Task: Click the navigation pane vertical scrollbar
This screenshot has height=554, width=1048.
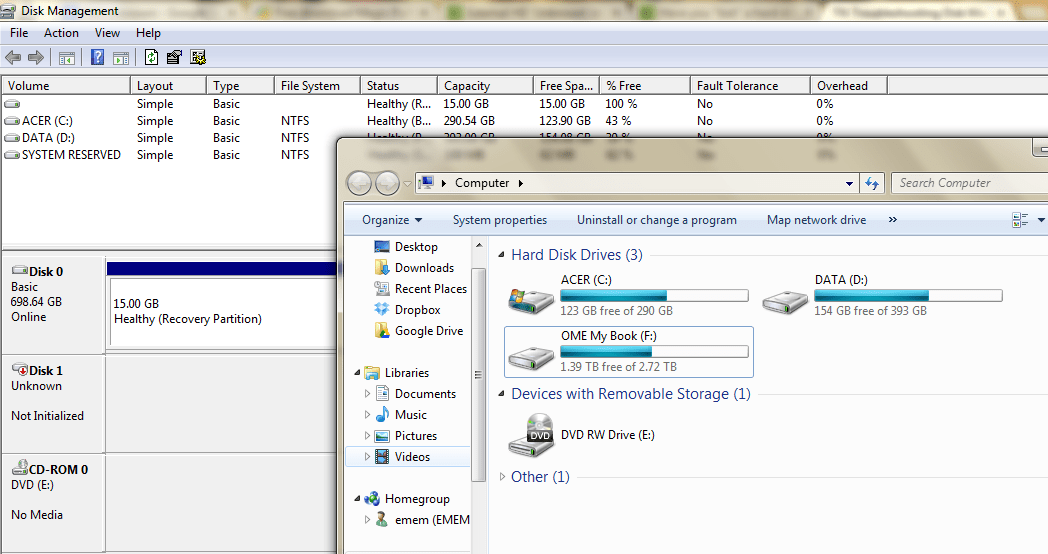Action: point(478,374)
